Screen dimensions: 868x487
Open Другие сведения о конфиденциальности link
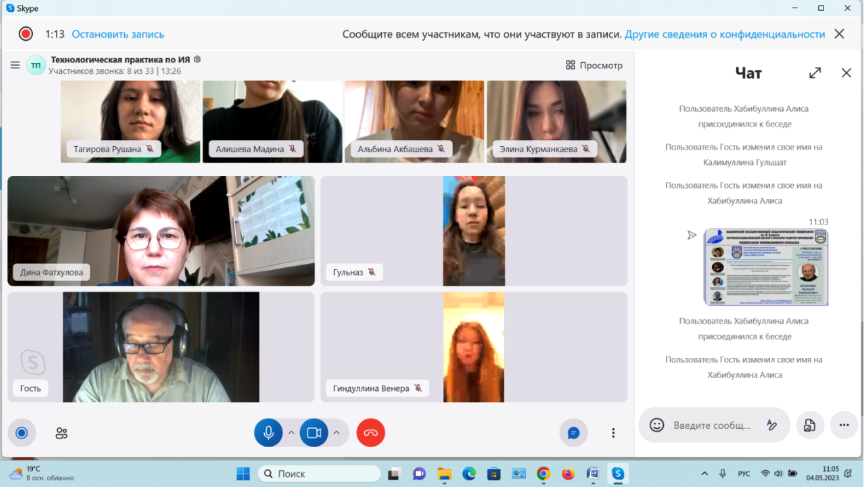pyautogui.click(x=725, y=34)
